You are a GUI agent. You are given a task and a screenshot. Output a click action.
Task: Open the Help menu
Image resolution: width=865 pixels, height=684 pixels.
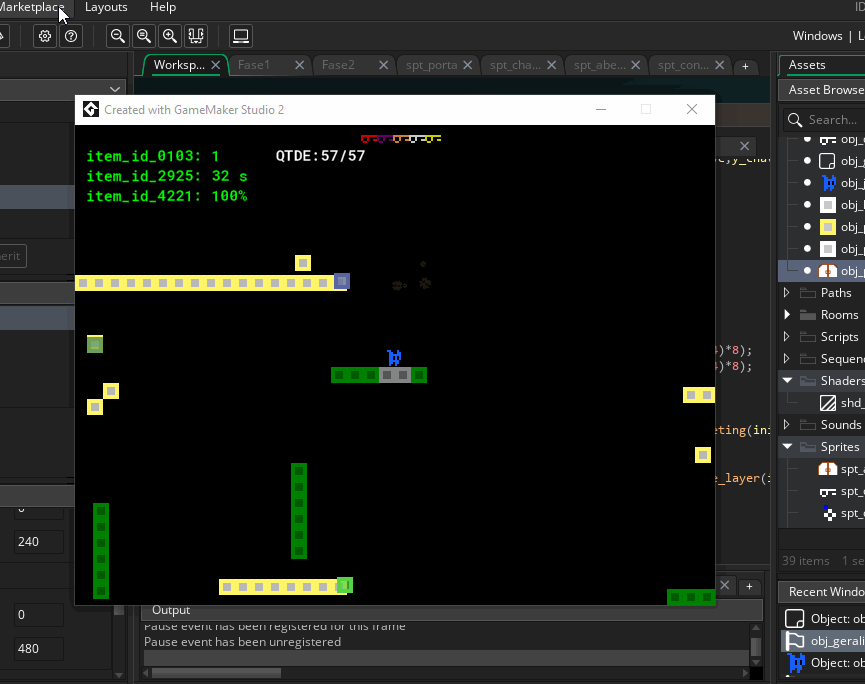pyautogui.click(x=163, y=7)
